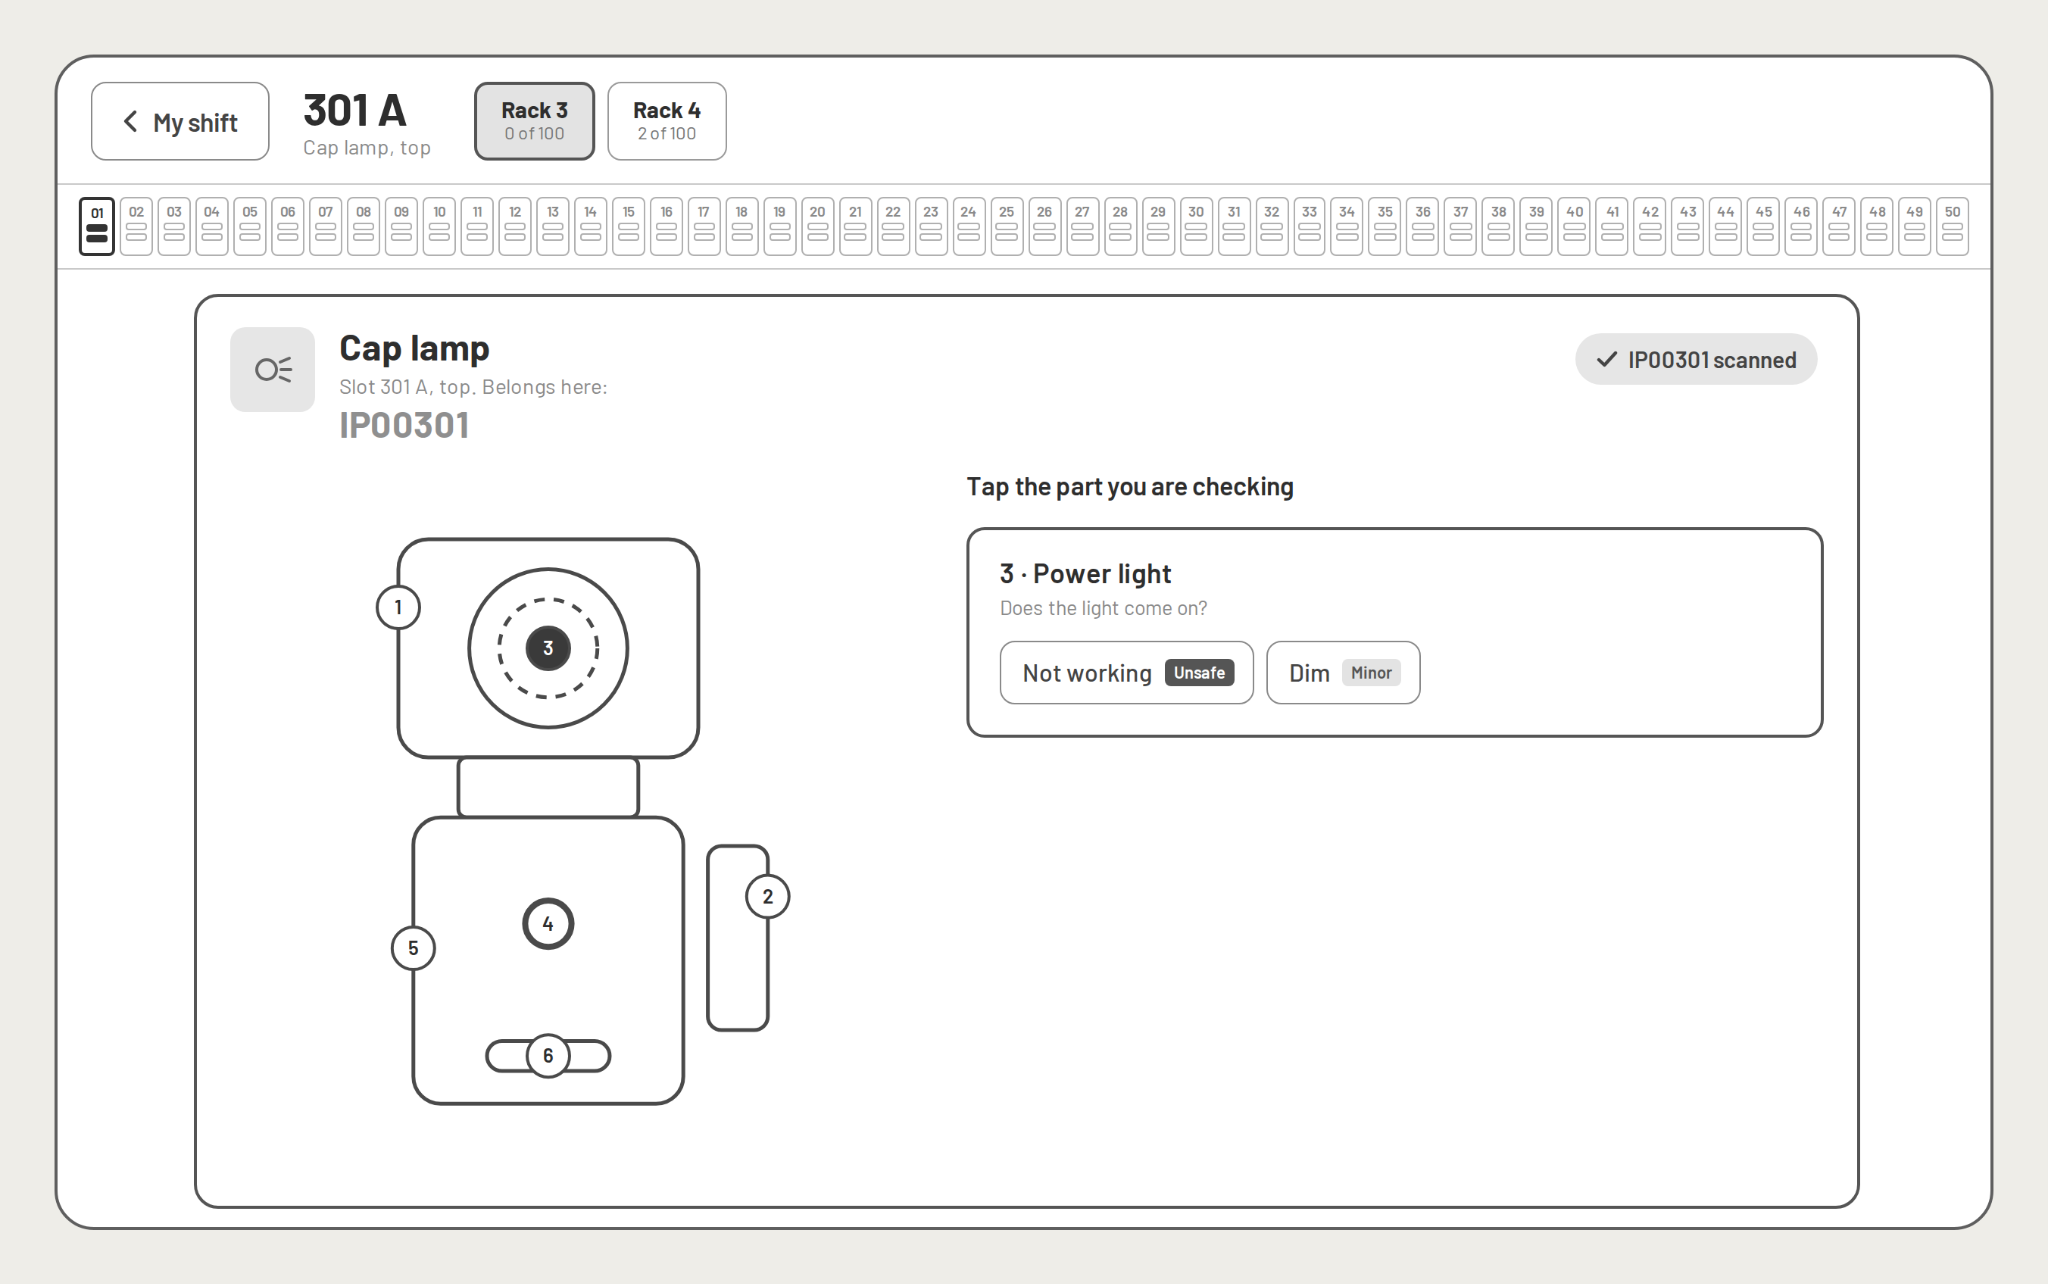Select slot 16 in the rack strip
The image size is (2048, 1284).
coord(666,226)
